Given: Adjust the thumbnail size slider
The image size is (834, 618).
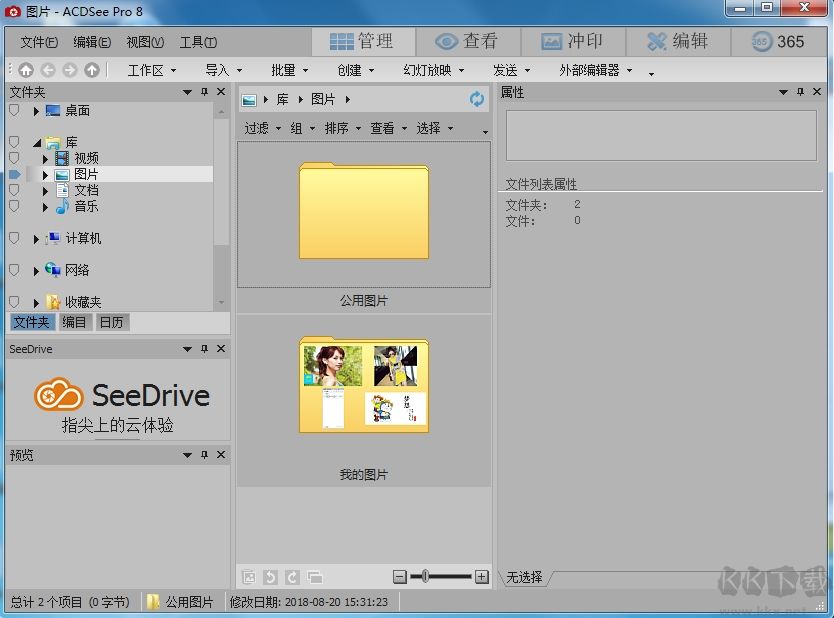Looking at the screenshot, I should pos(424,577).
